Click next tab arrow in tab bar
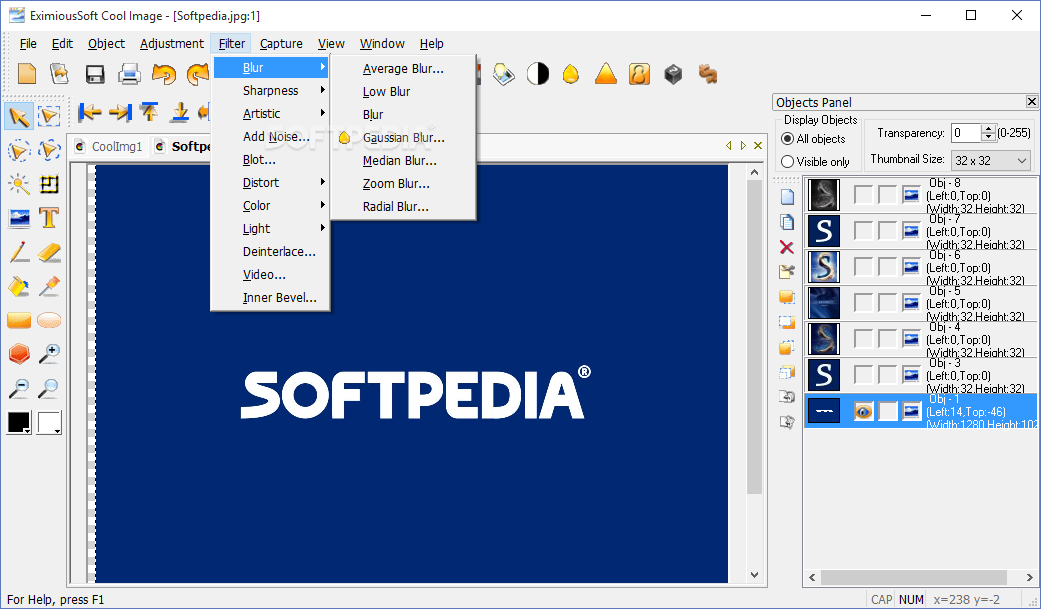This screenshot has width=1041, height=609. tap(743, 145)
